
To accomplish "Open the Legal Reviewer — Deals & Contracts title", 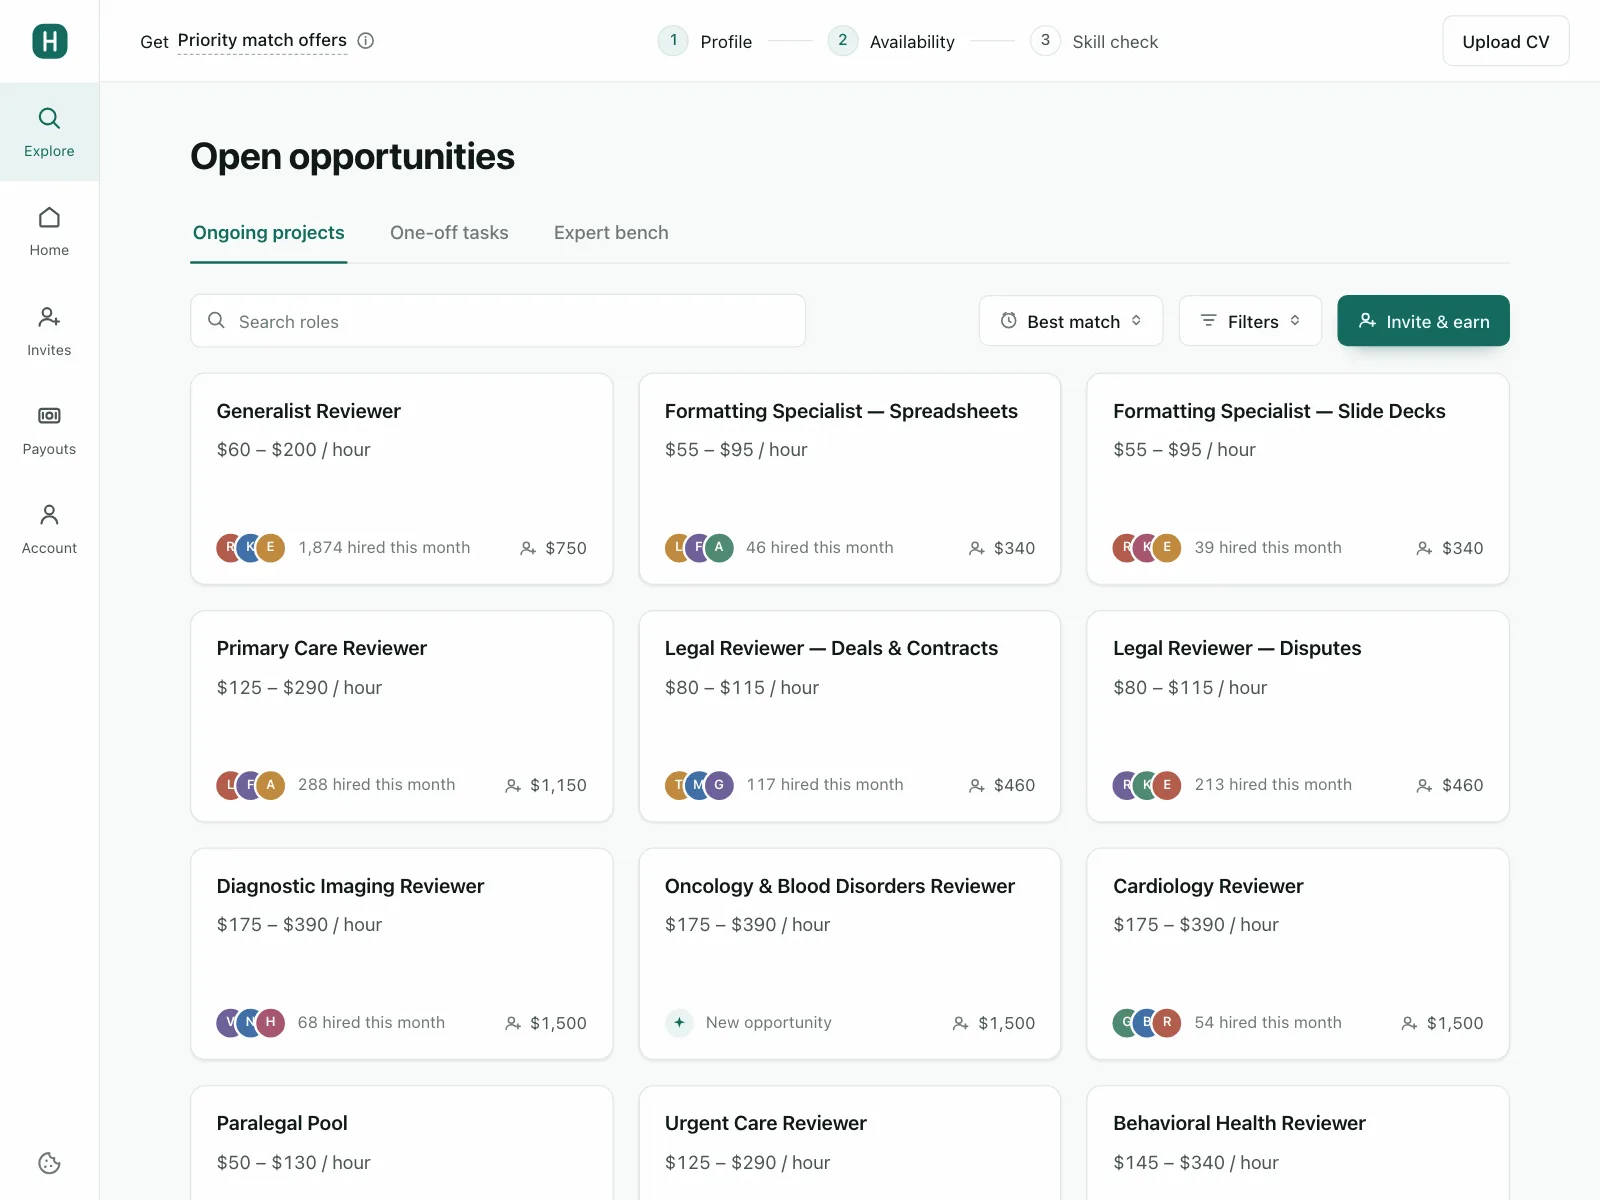I will pyautogui.click(x=831, y=648).
